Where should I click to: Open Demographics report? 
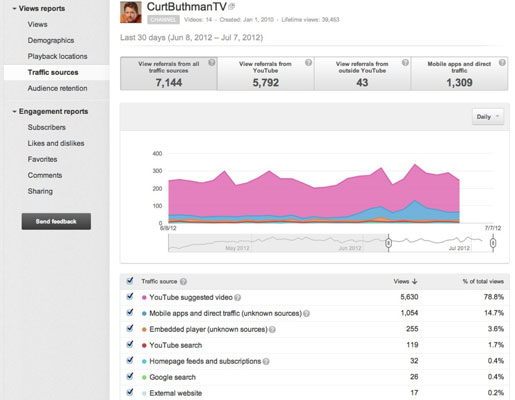tap(51, 40)
